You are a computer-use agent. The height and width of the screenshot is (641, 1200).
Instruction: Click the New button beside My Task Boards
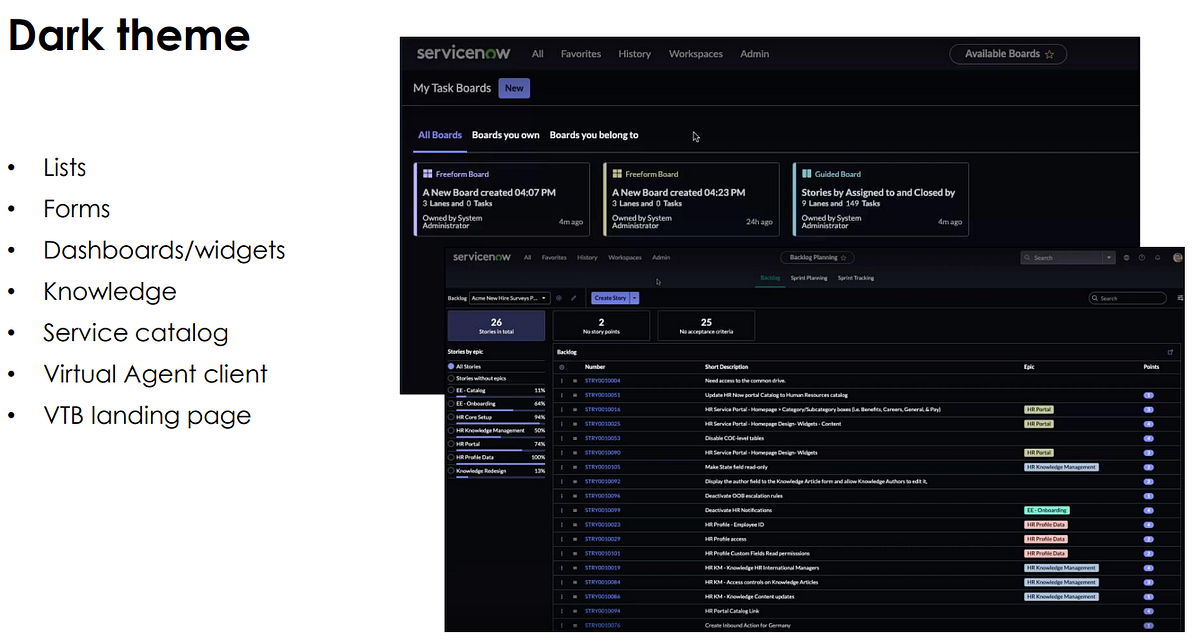pyautogui.click(x=514, y=88)
